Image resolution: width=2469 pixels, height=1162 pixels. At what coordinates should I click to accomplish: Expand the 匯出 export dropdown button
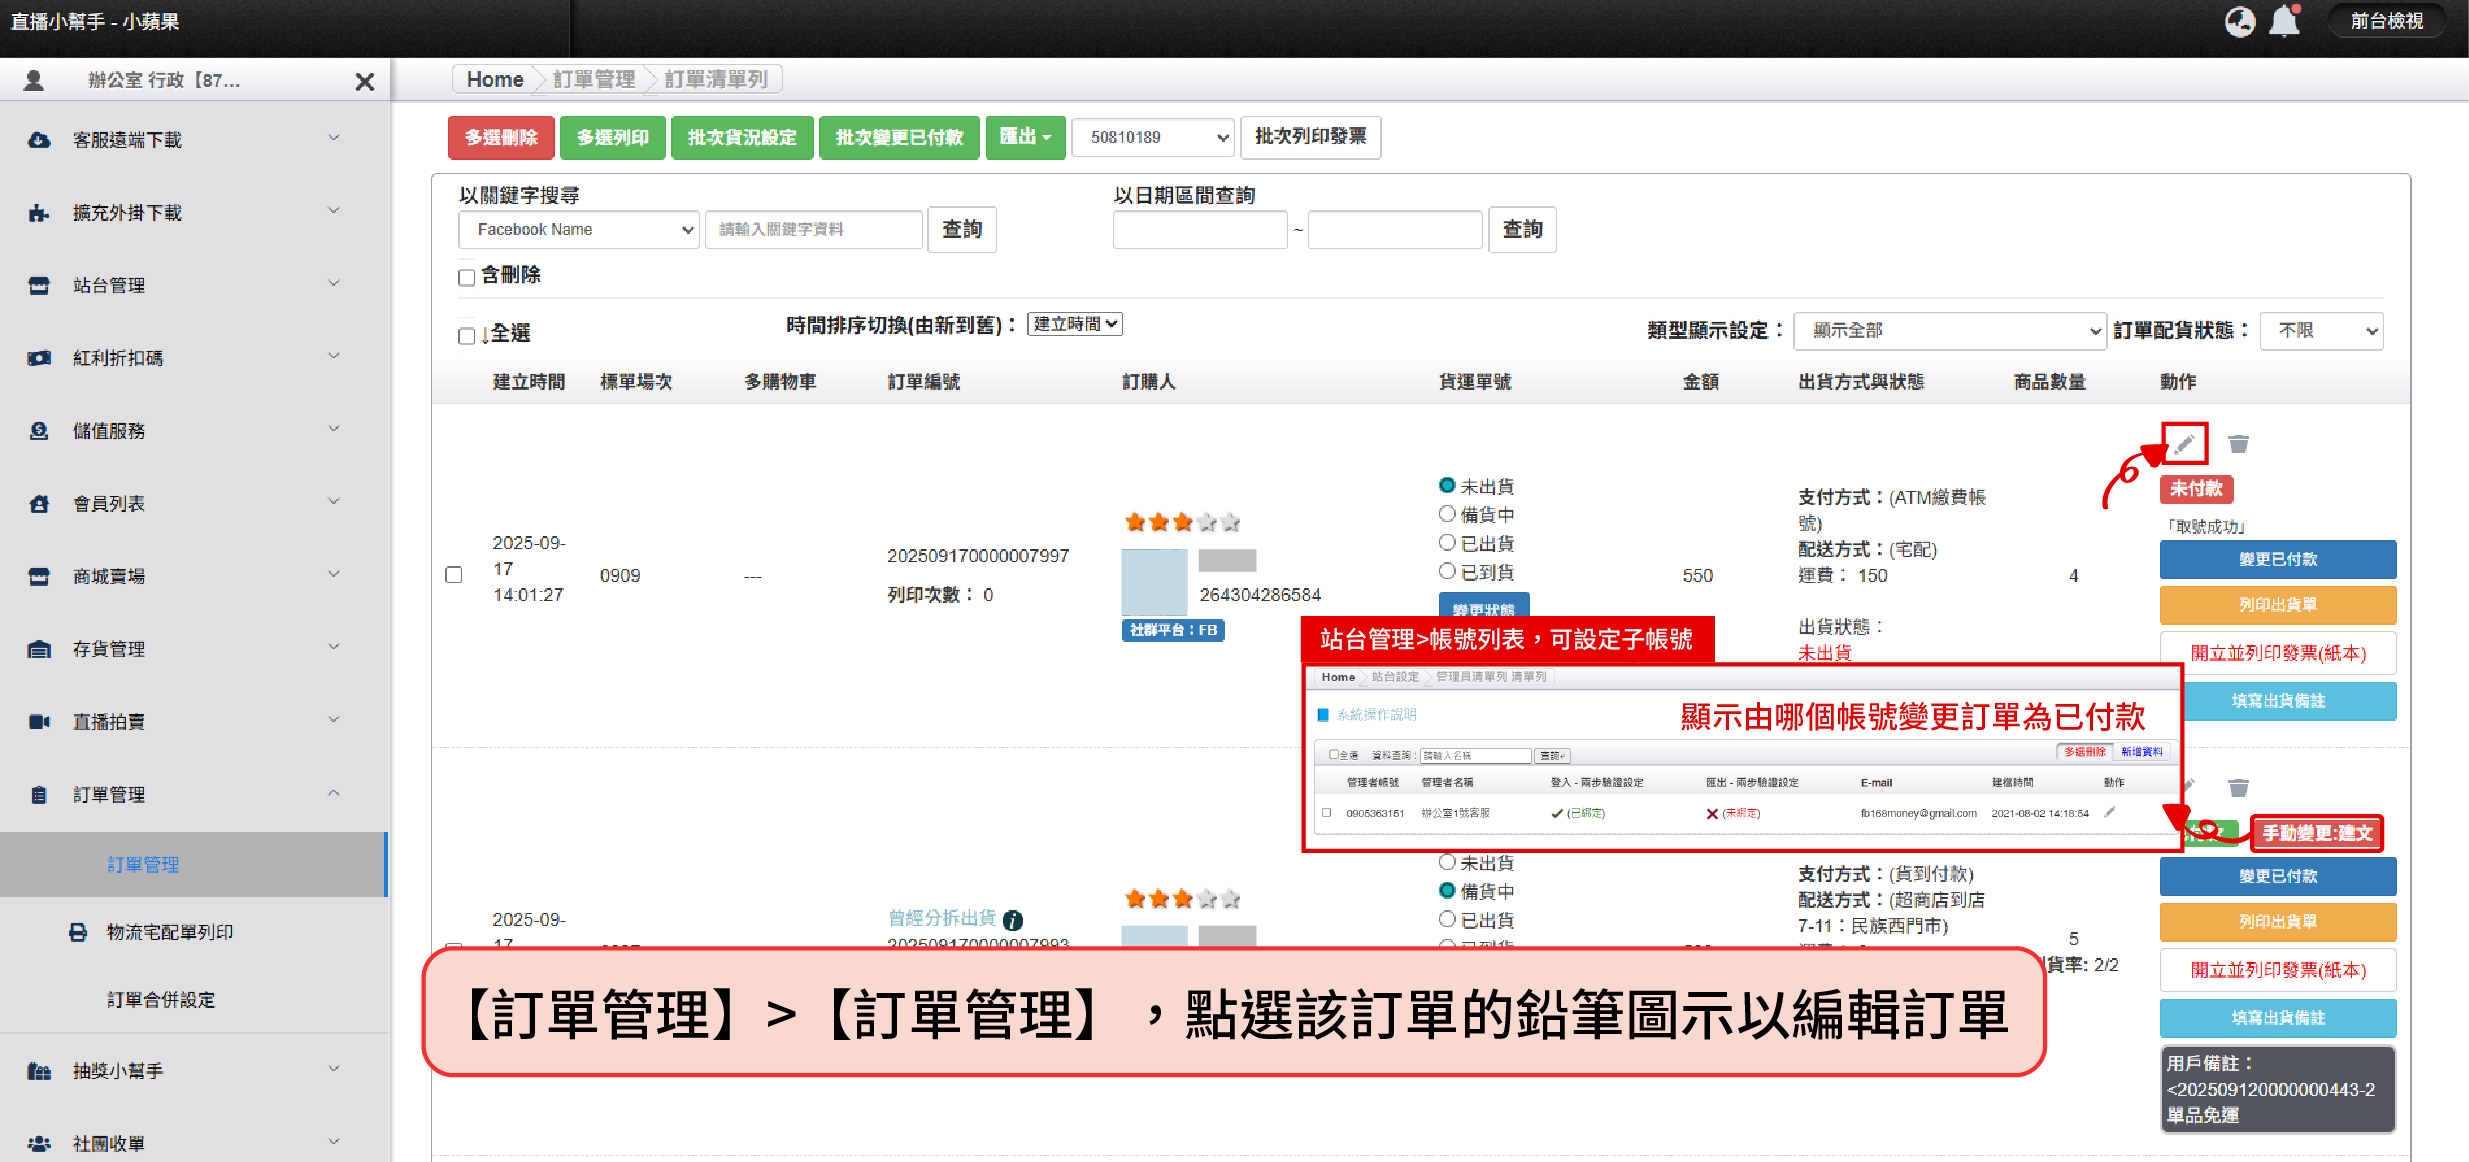[x=1025, y=137]
